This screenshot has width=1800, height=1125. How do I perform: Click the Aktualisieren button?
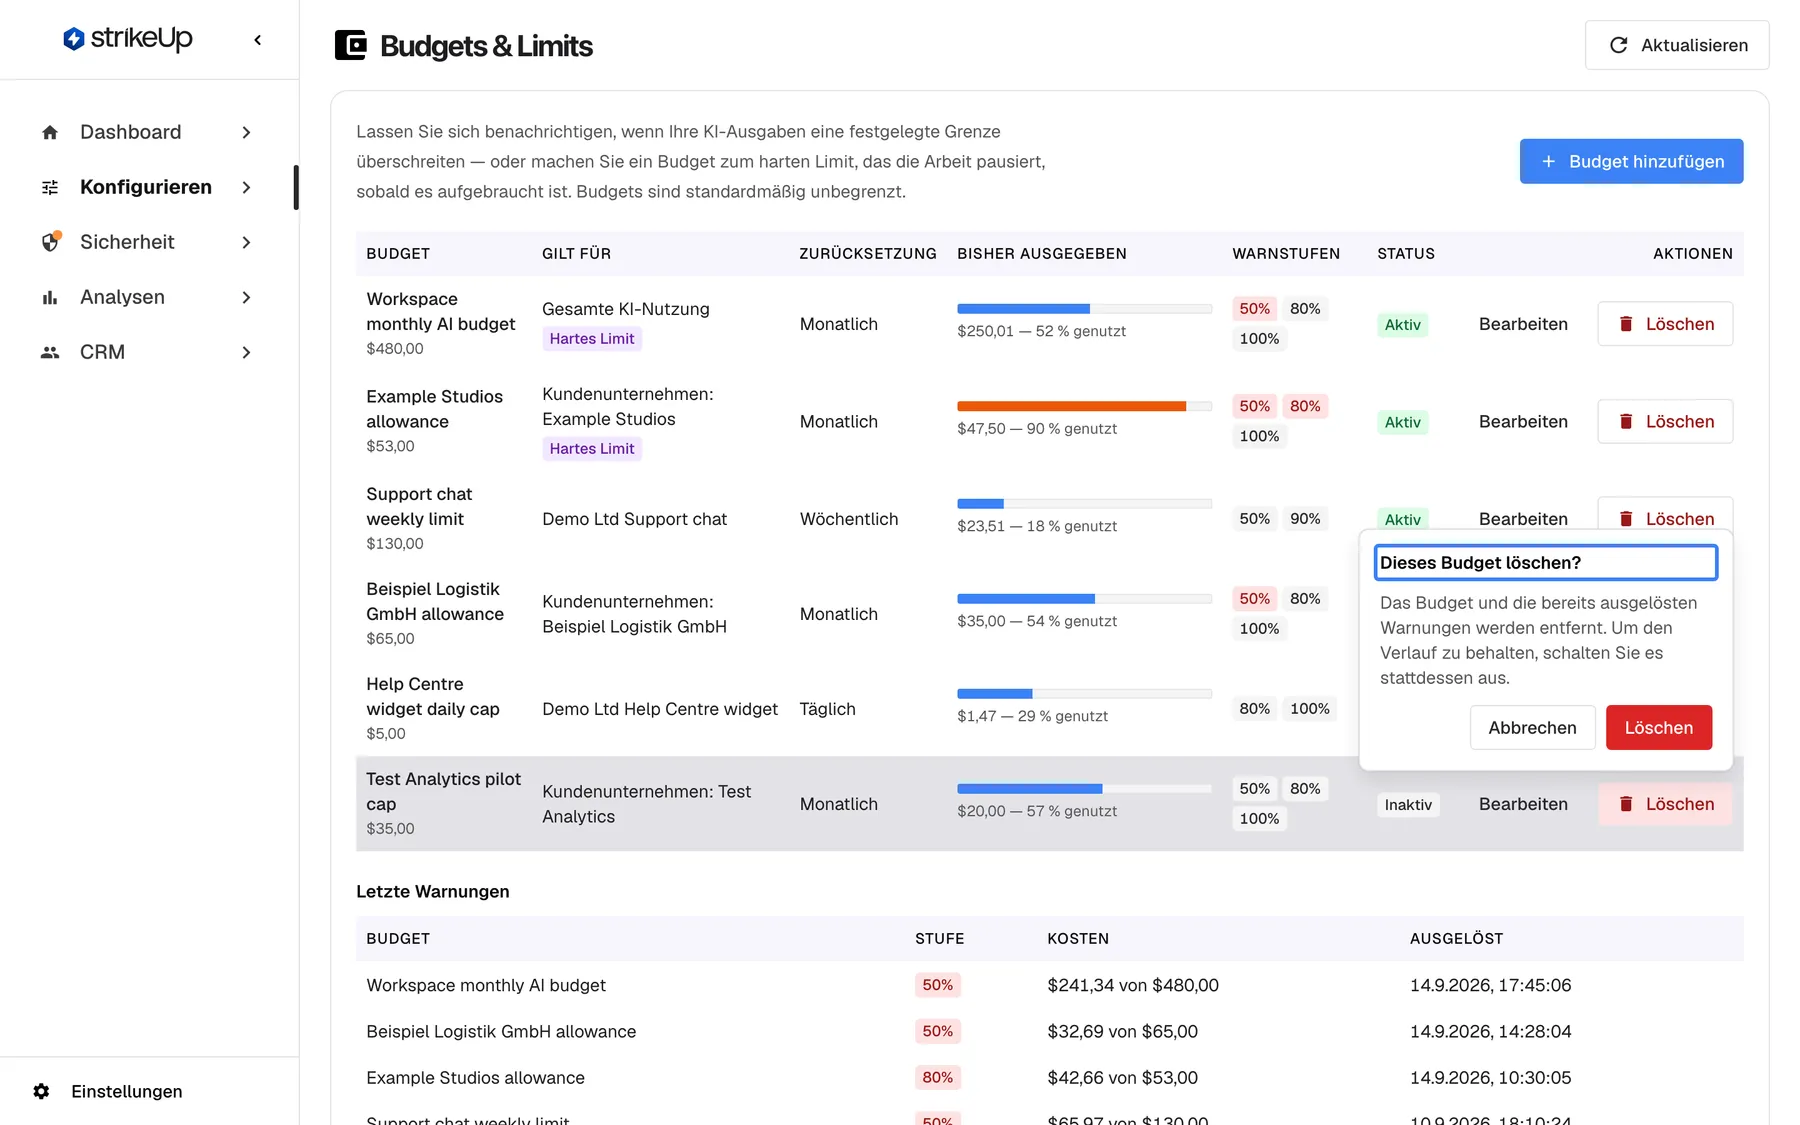coord(1677,45)
